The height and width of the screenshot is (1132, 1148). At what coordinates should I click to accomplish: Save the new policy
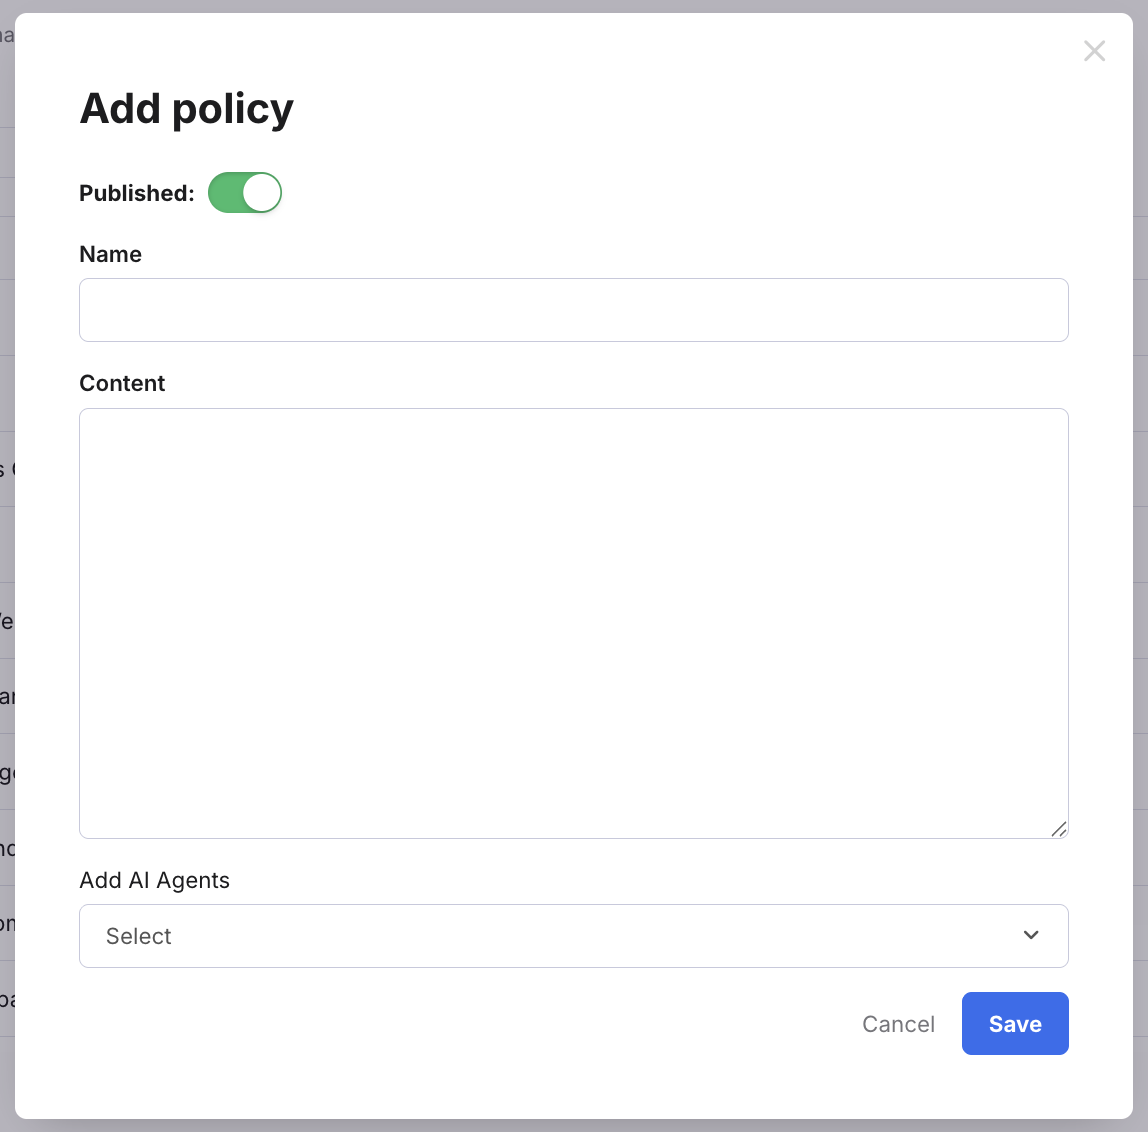pos(1015,1024)
